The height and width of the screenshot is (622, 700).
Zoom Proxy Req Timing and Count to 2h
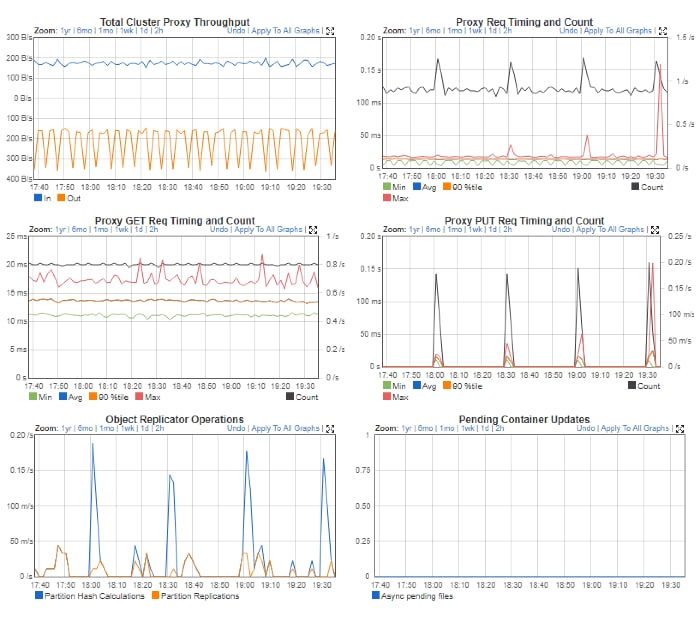click(x=508, y=30)
